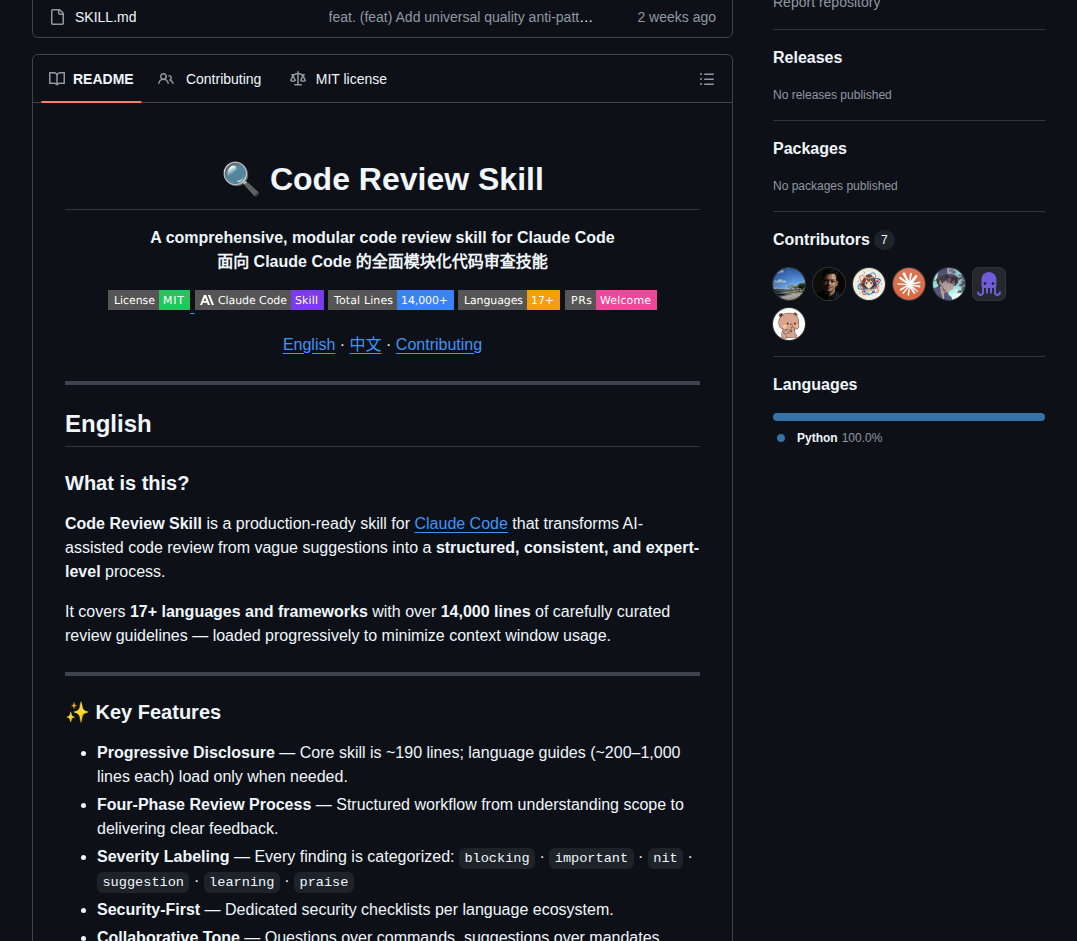1077x941 pixels.
Task: Click the Contributing people icon
Action: (x=166, y=79)
